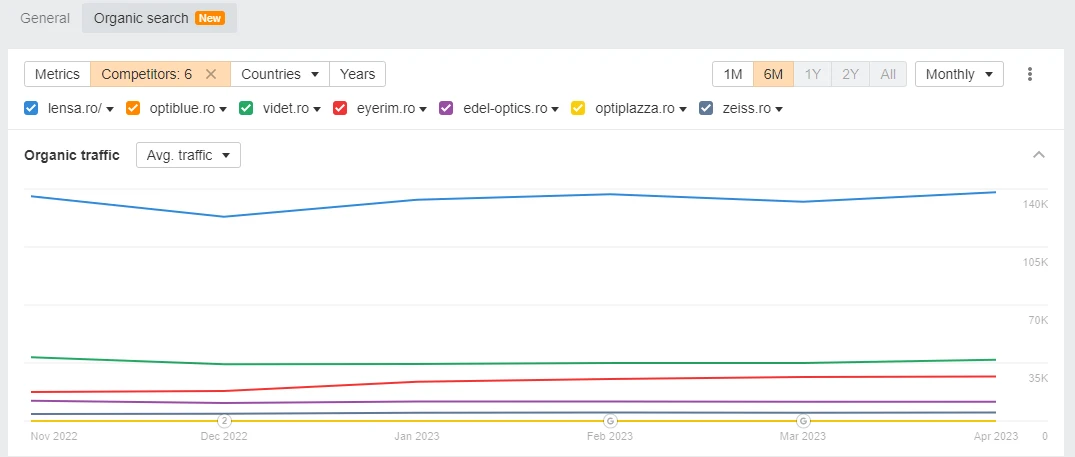Click the Apr 2023 axis label

click(x=995, y=436)
